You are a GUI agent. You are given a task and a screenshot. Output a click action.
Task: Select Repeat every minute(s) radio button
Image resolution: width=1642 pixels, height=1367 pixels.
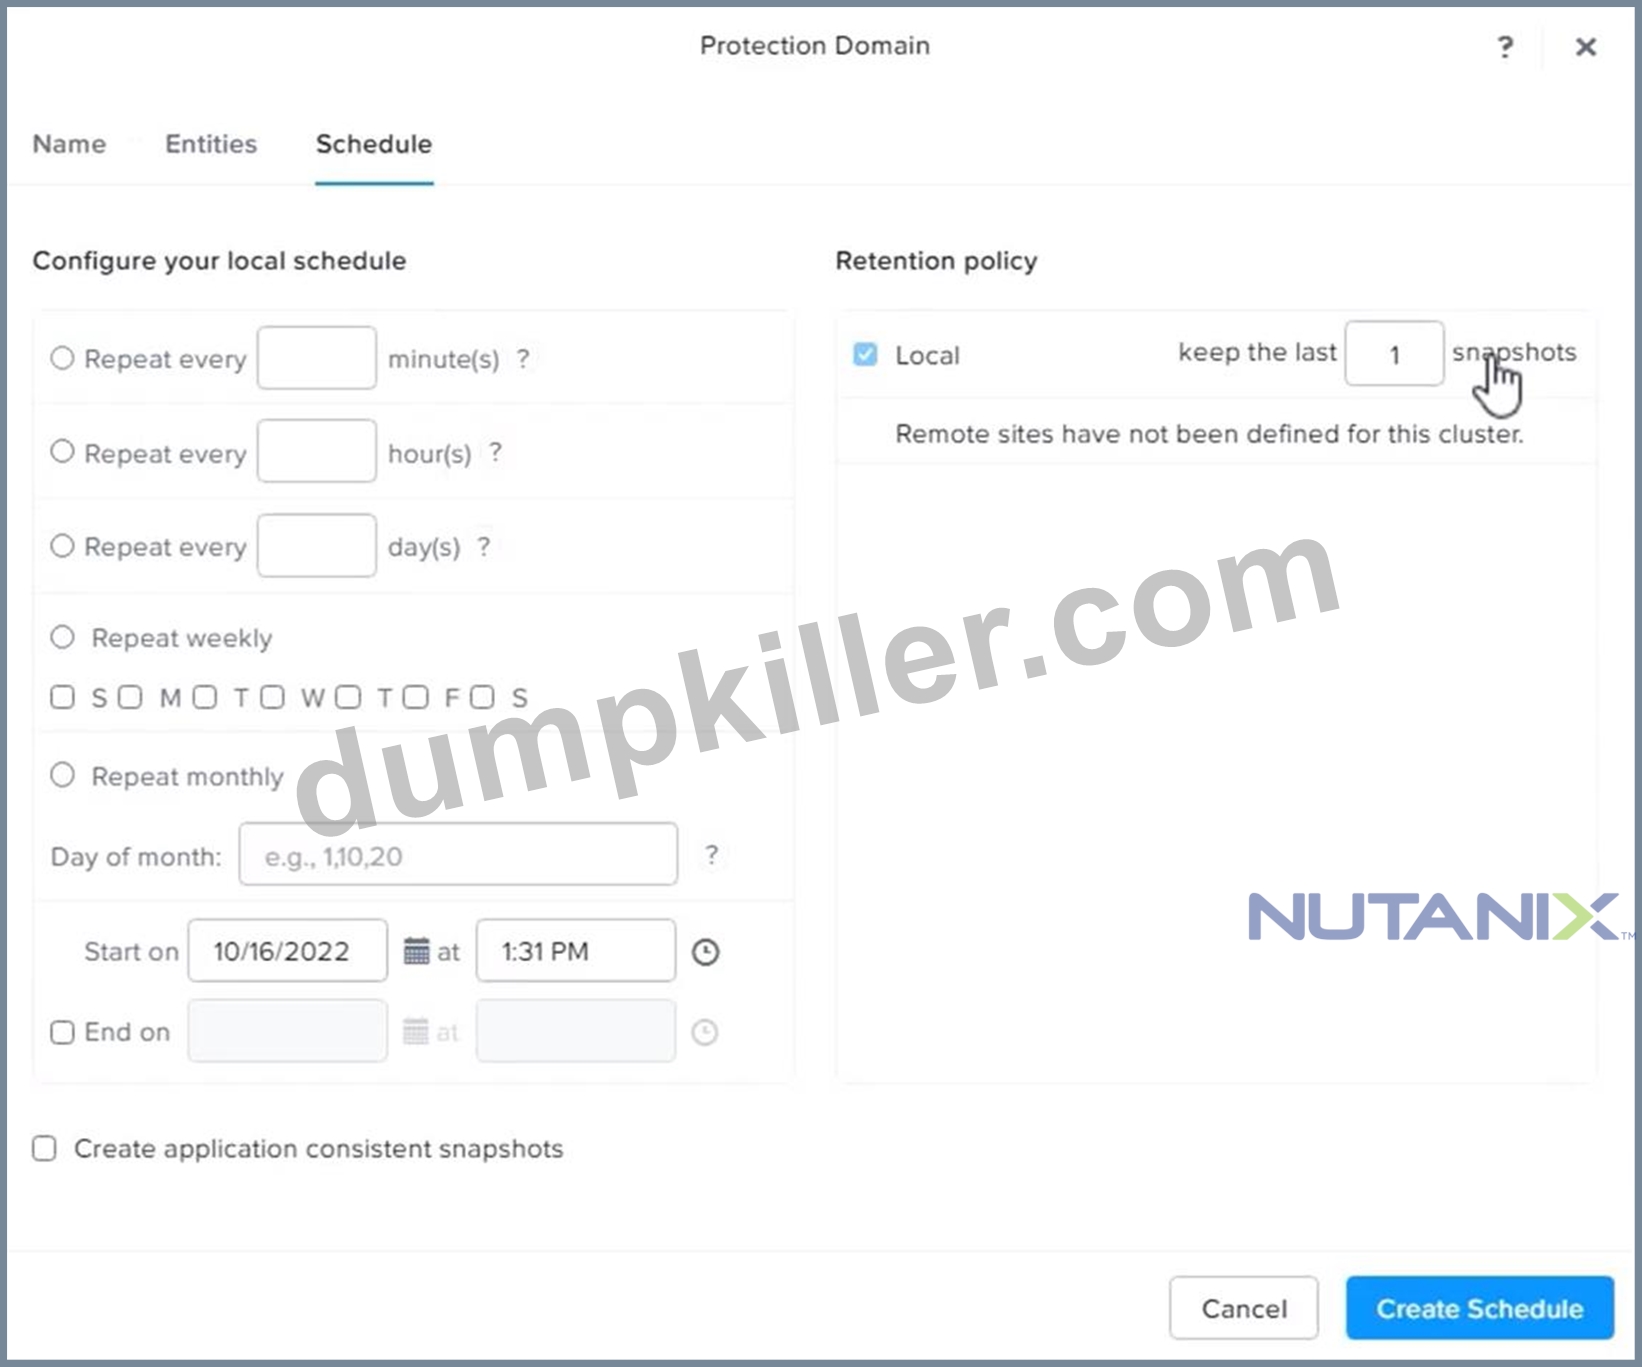click(62, 358)
